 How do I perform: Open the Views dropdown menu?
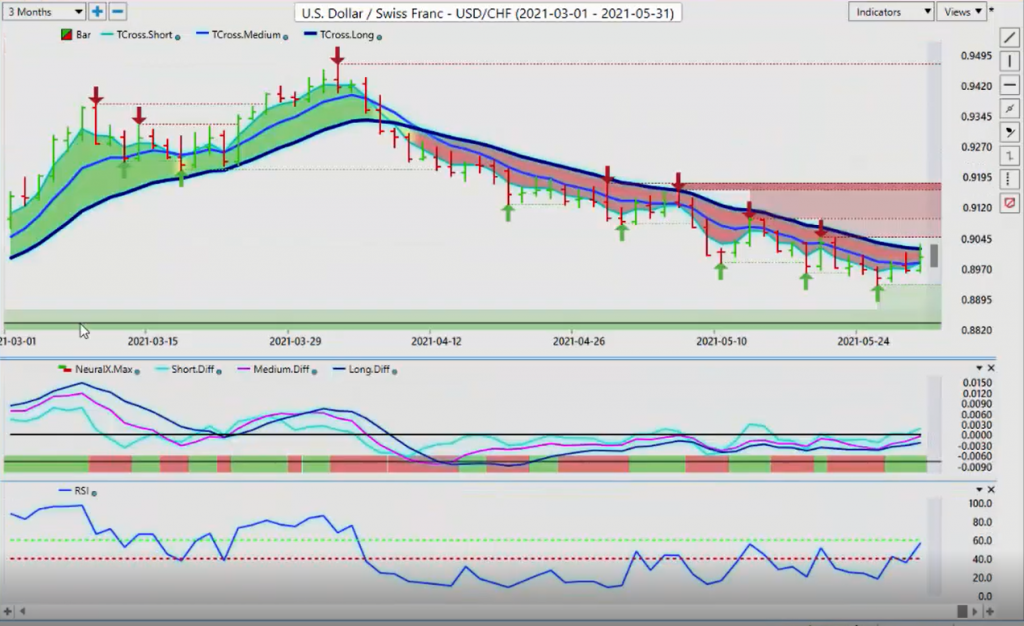tap(962, 12)
